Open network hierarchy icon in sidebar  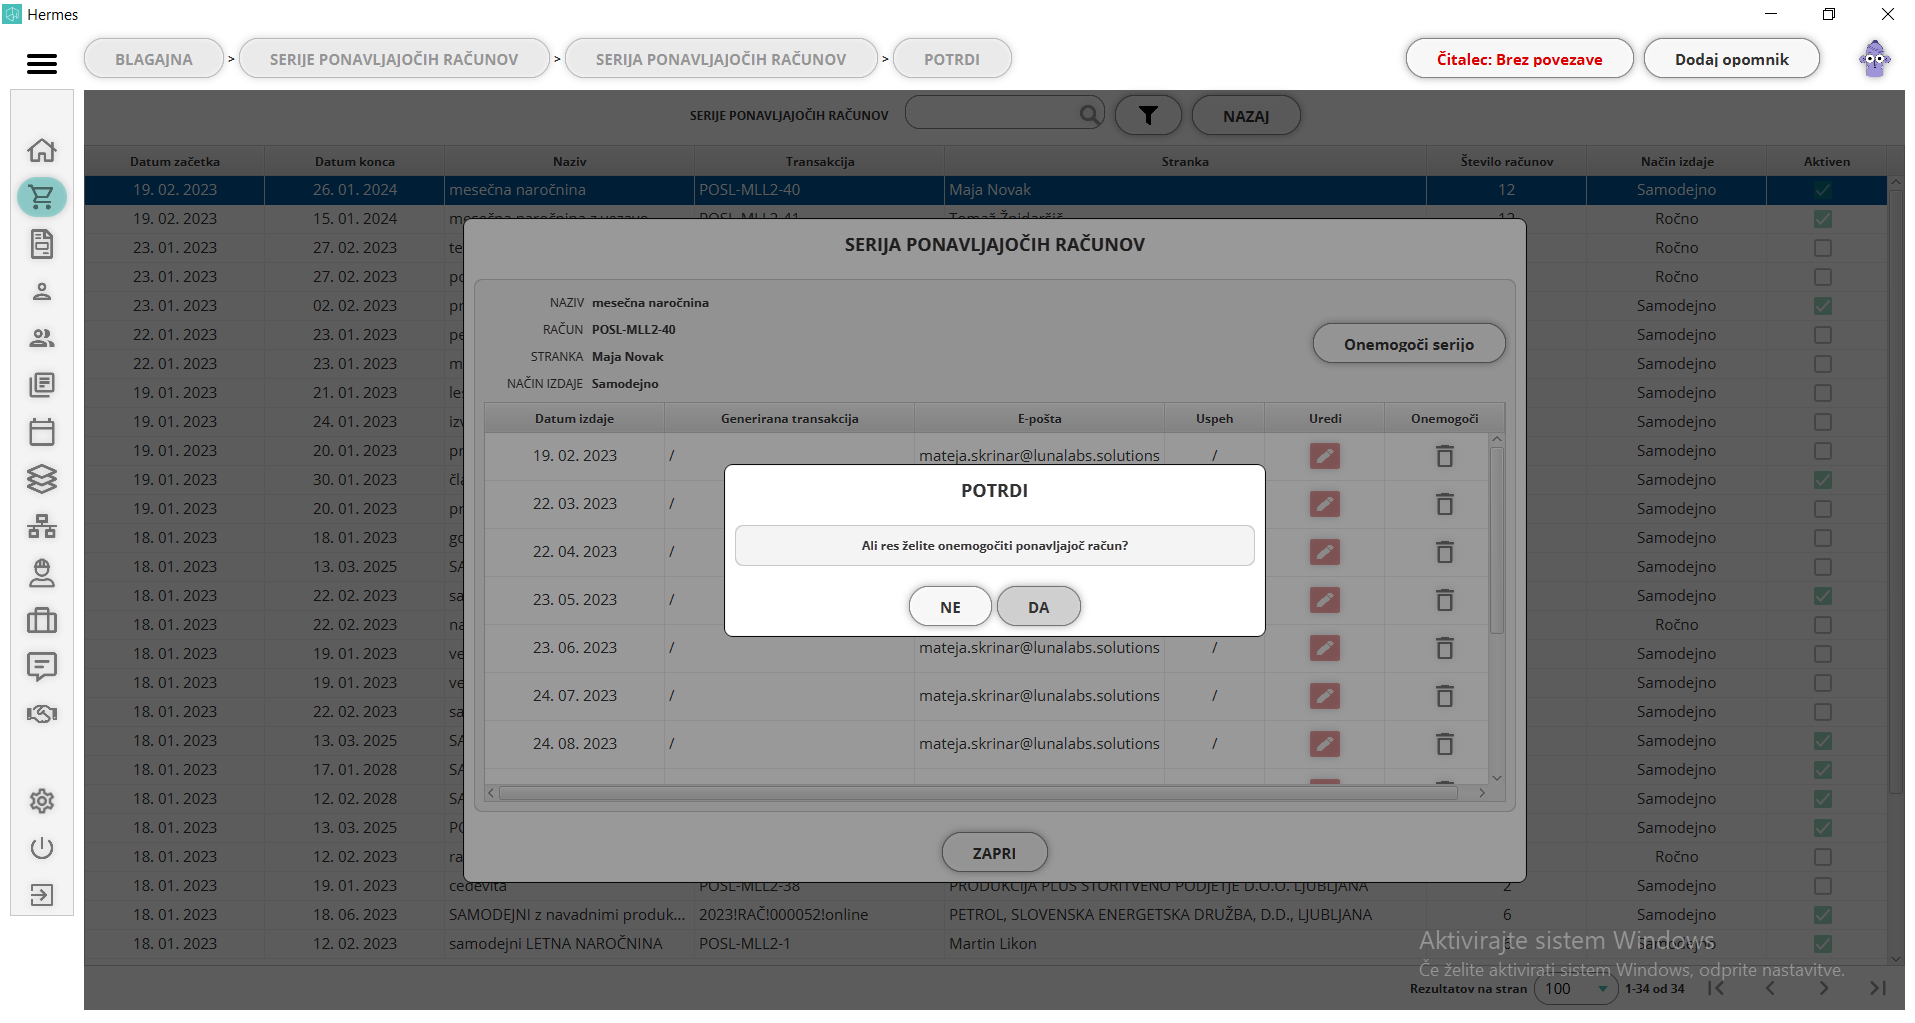[x=42, y=526]
